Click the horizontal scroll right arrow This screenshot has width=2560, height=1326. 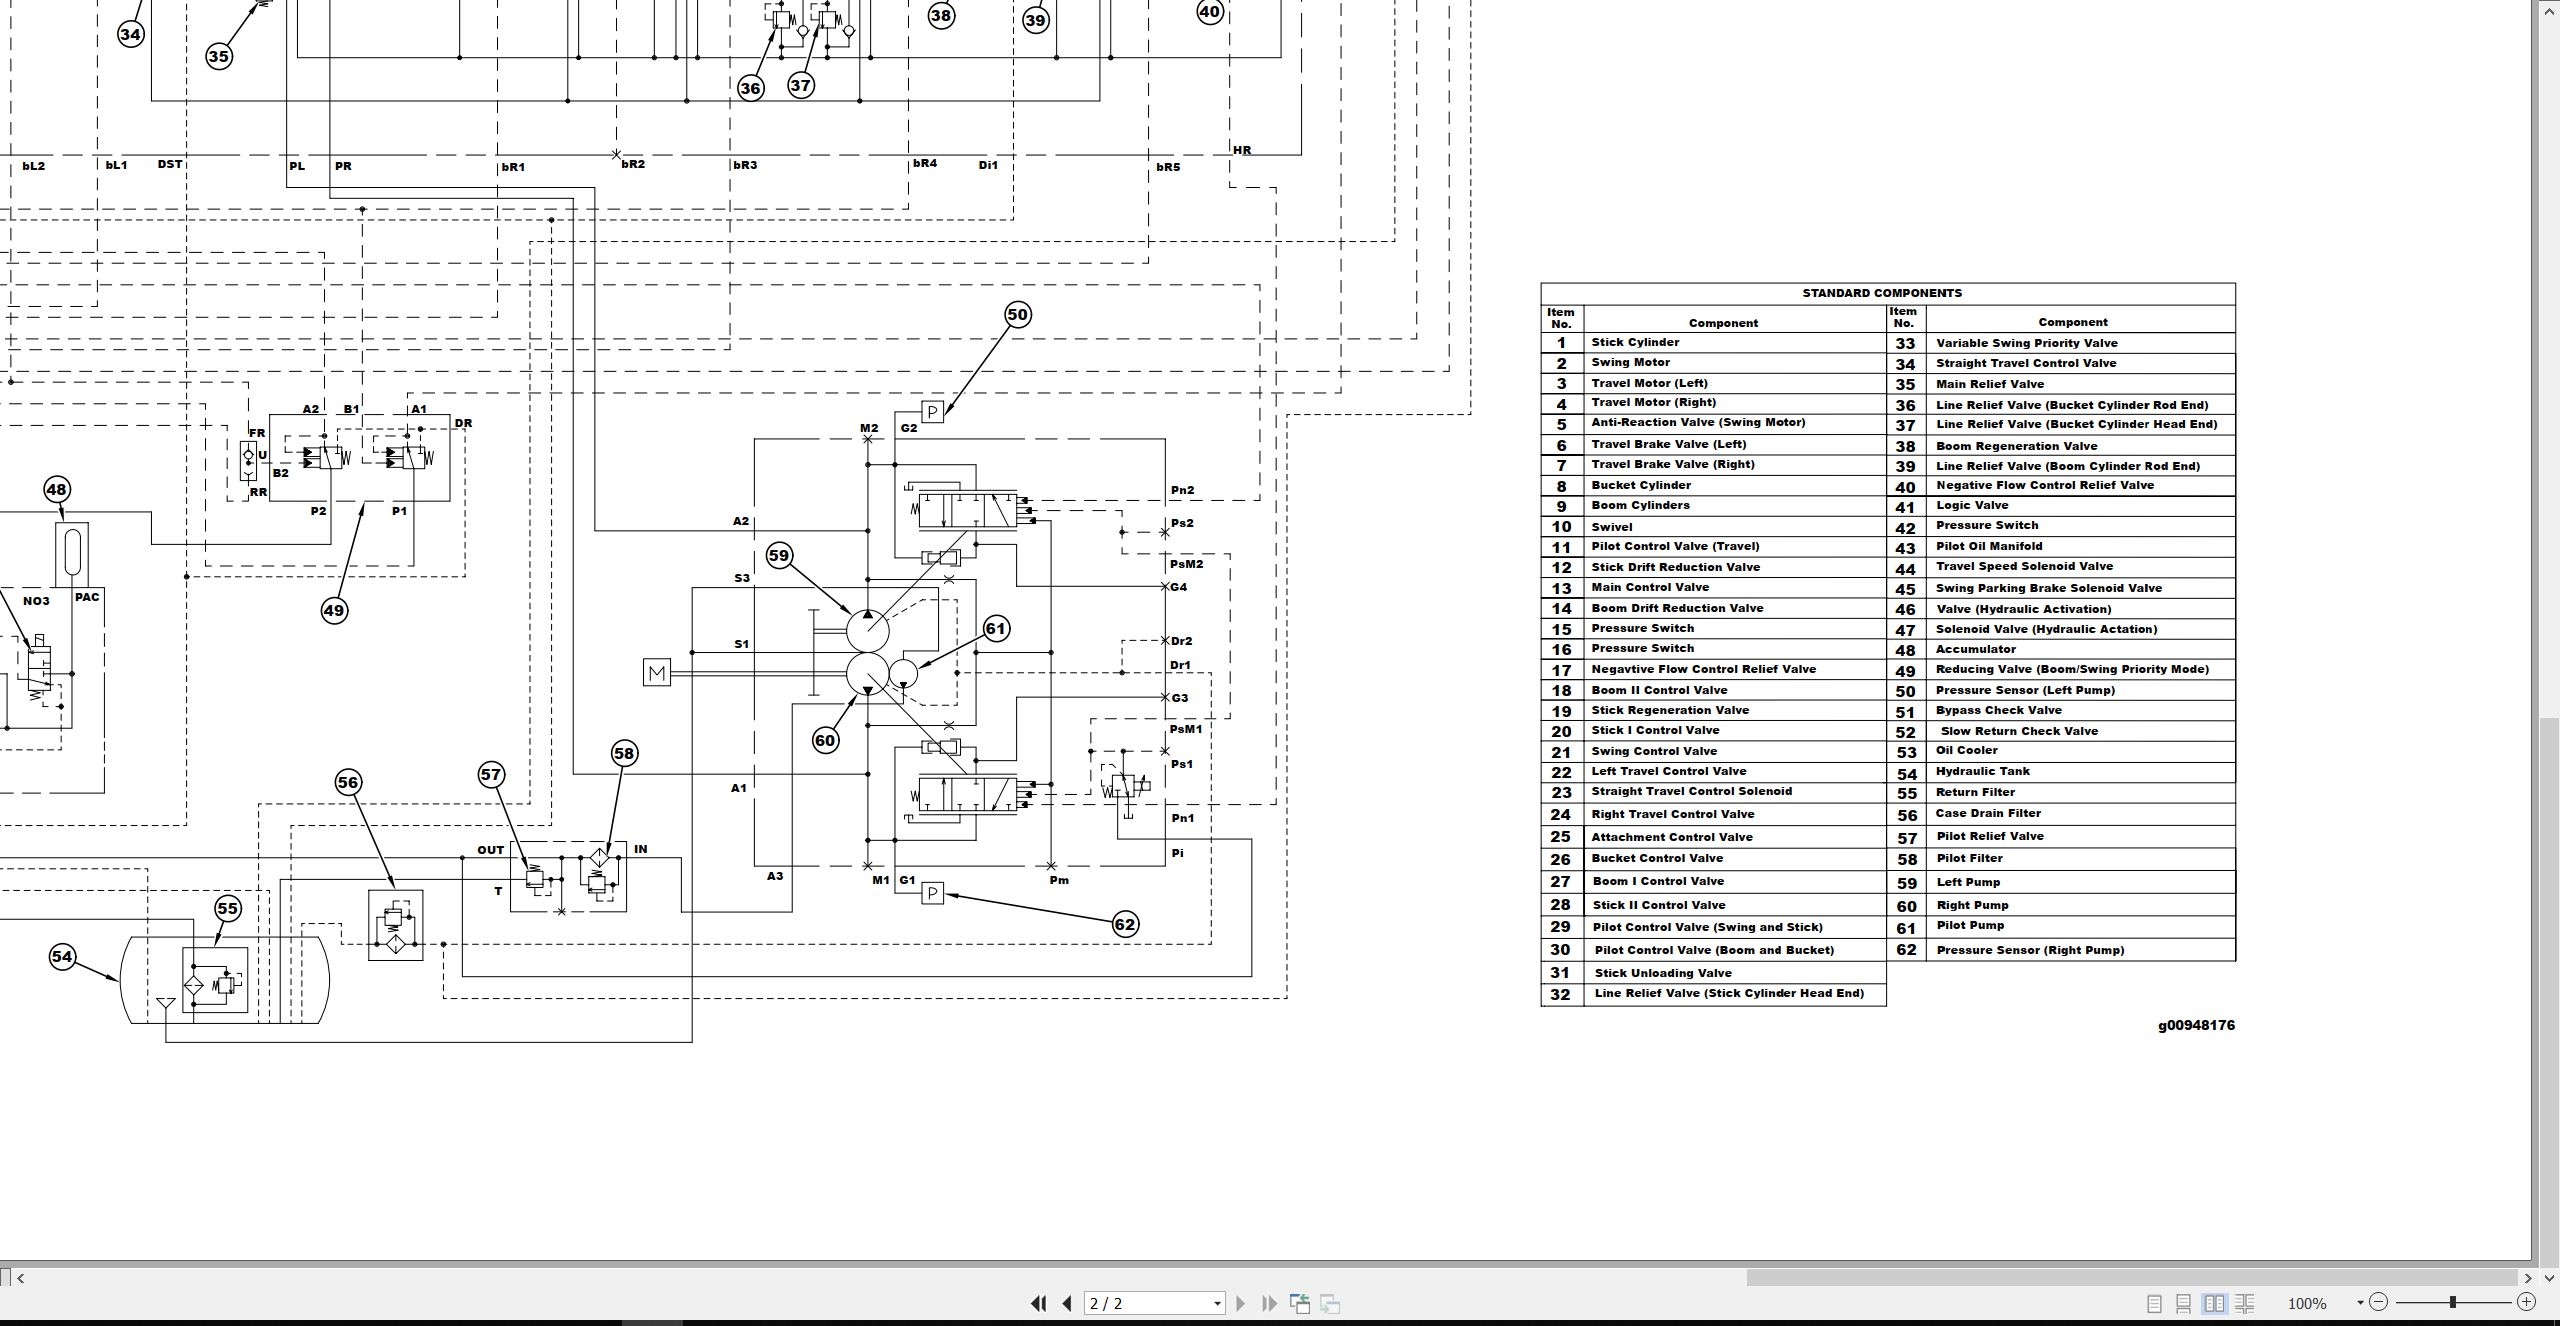[x=2529, y=1277]
